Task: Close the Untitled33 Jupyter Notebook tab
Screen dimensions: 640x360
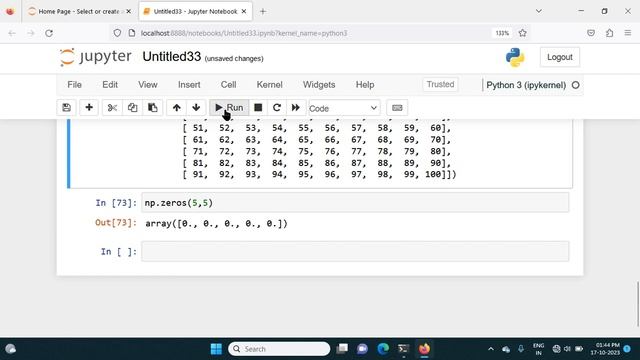Action: click(244, 11)
